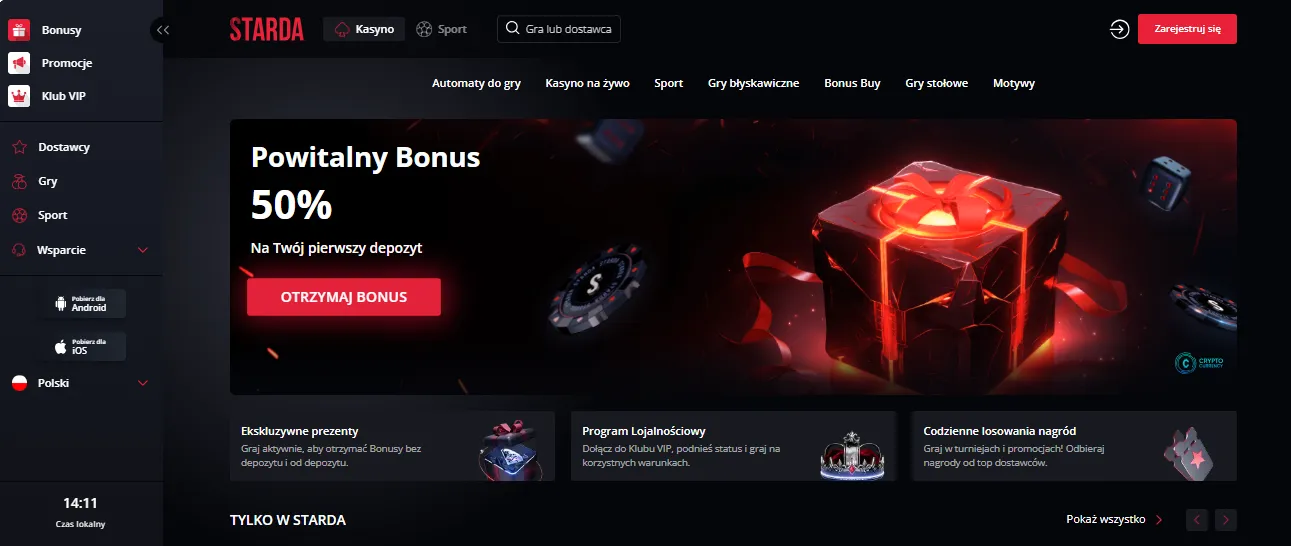Screen dimensions: 1291x546
Task: Switch to the Sport tab in header
Action: (441, 29)
